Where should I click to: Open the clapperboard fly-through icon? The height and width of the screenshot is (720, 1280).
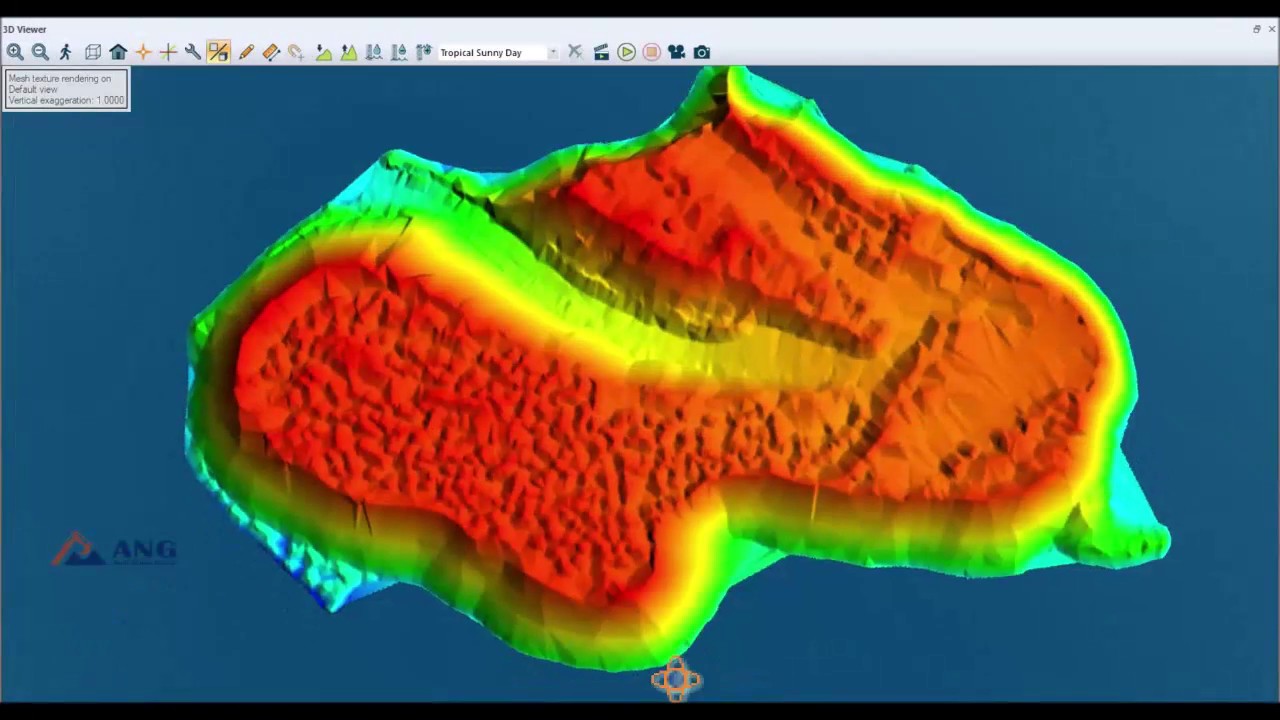(601, 52)
